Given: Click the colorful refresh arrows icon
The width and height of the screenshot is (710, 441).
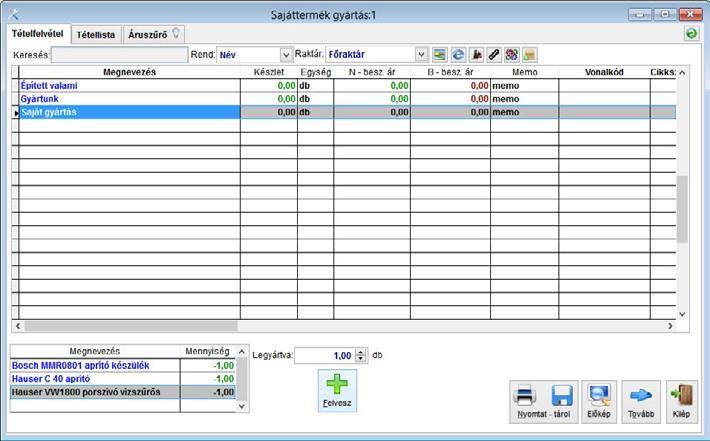Looking at the screenshot, I should 512,55.
